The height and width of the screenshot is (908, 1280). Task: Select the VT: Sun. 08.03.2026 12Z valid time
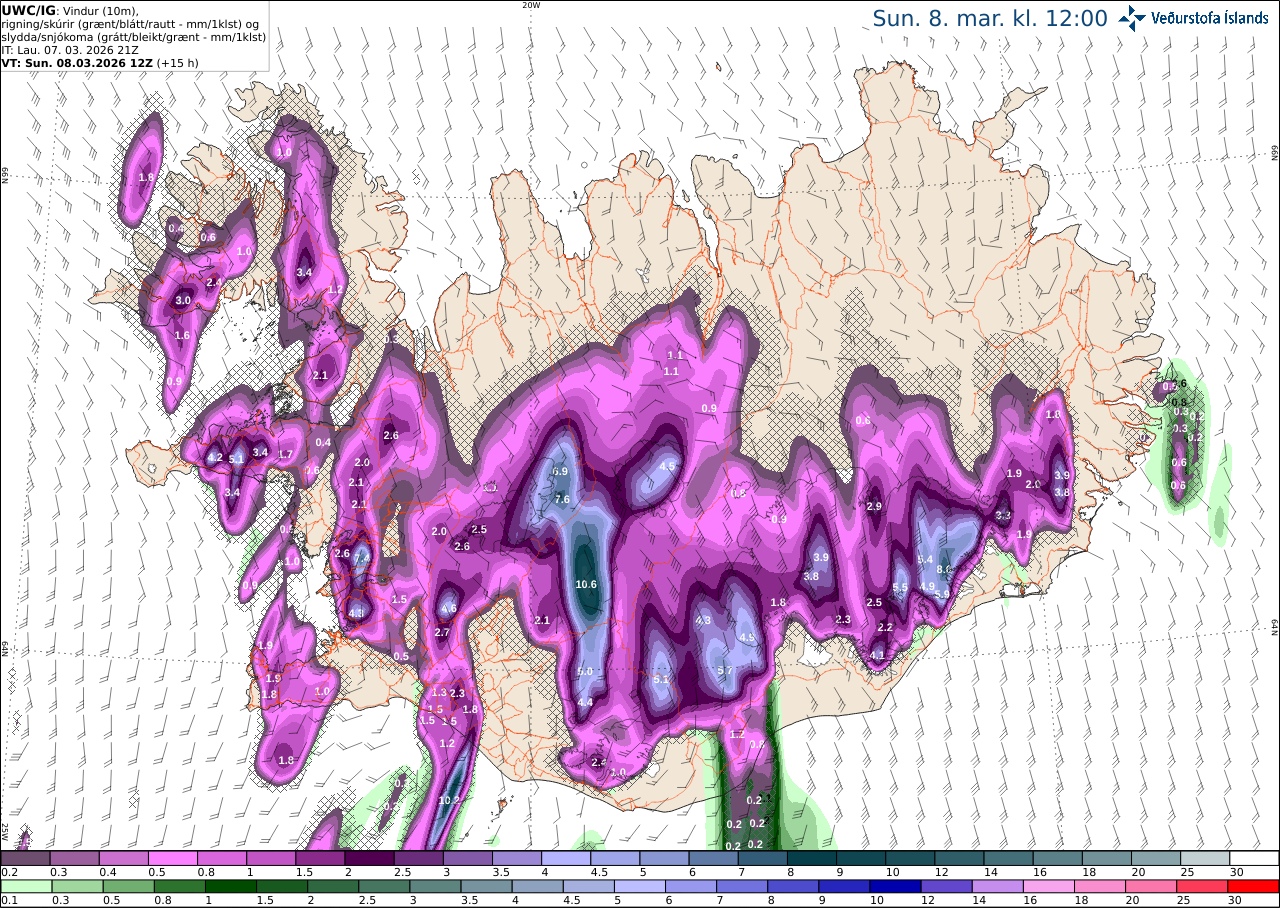pos(77,63)
